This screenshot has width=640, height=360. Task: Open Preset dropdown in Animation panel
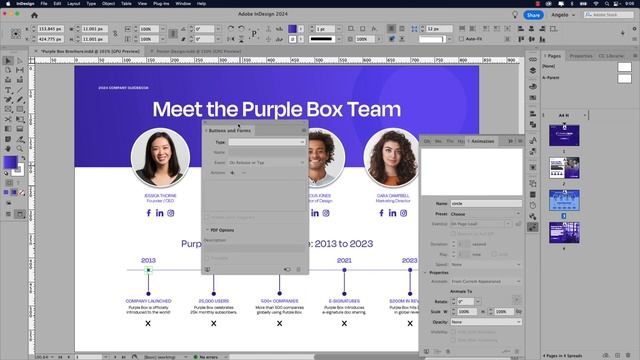(485, 214)
